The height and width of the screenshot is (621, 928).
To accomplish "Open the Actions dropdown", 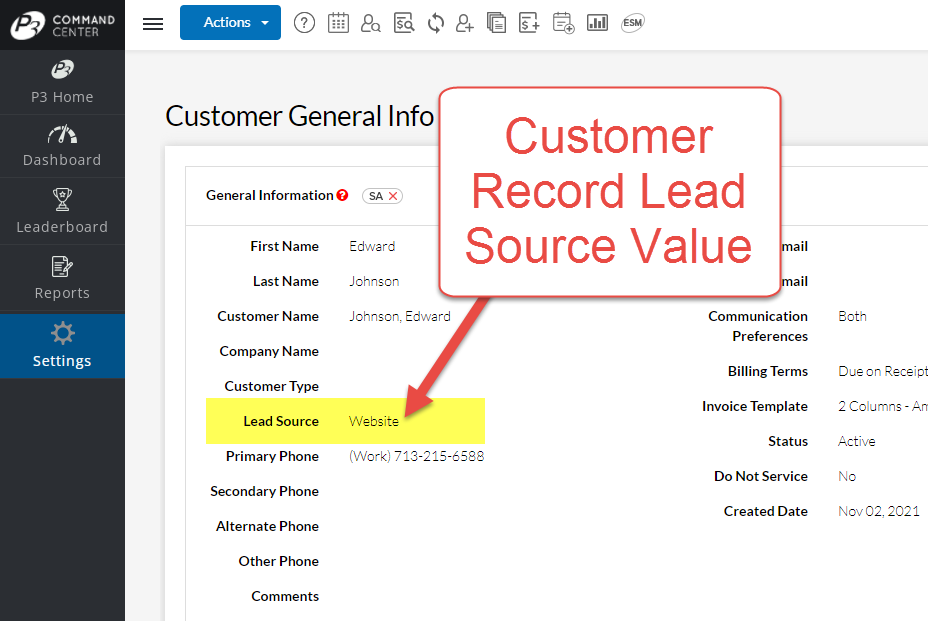I will click(x=230, y=22).
